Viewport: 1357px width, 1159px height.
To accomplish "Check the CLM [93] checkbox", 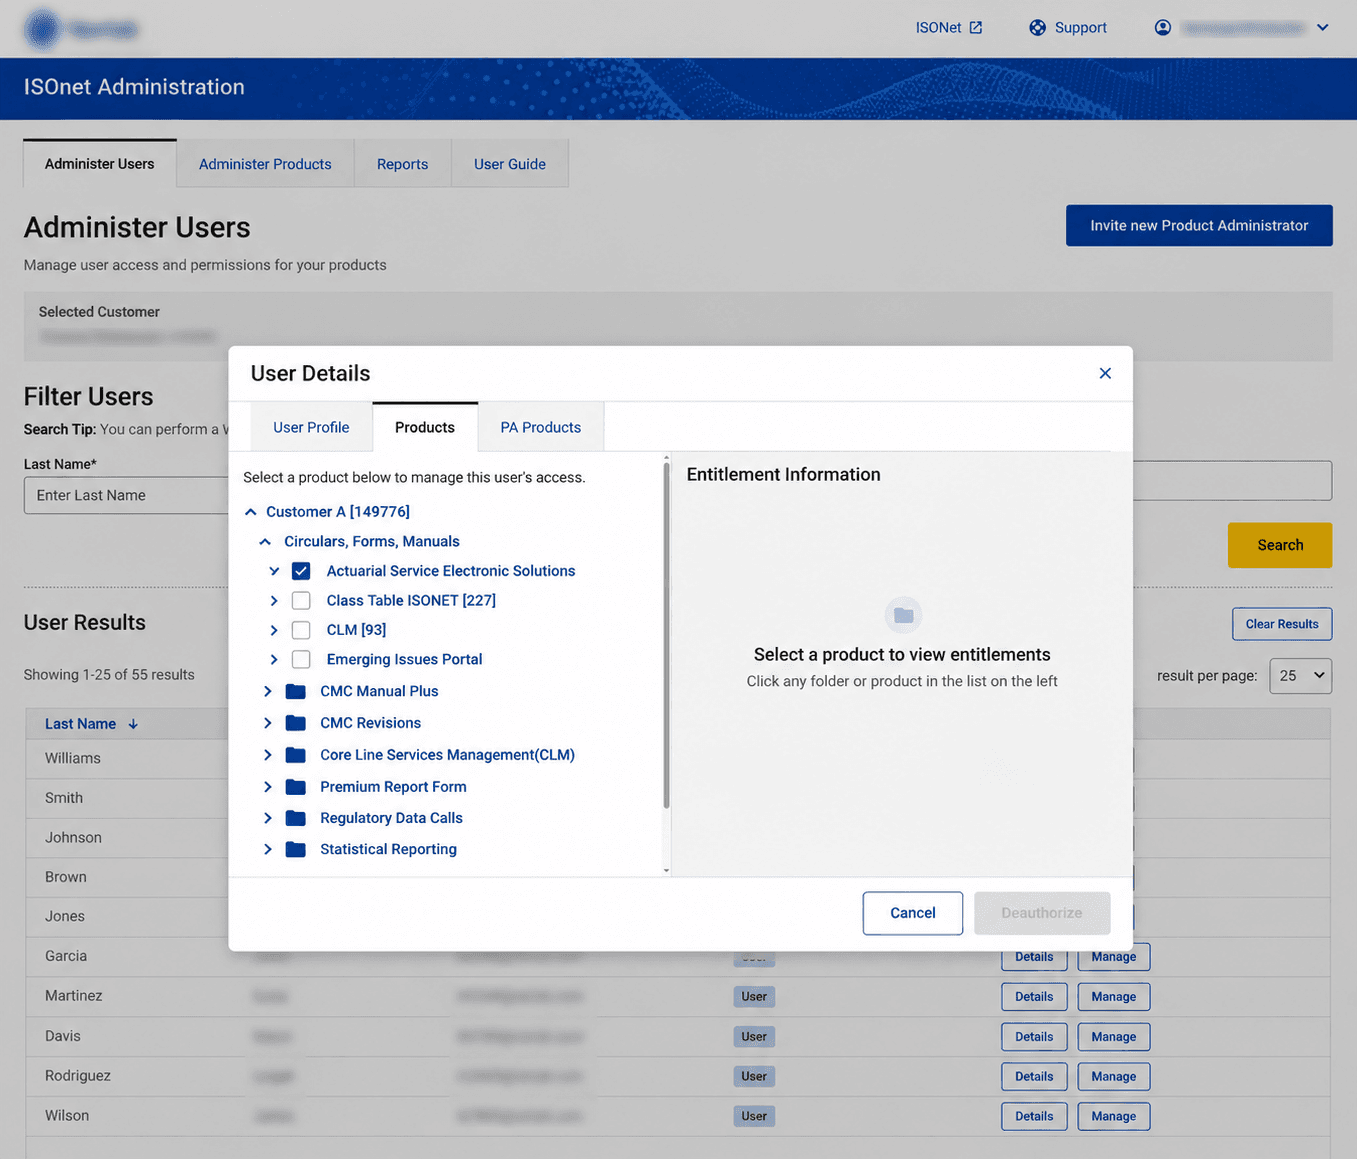I will coord(301,630).
